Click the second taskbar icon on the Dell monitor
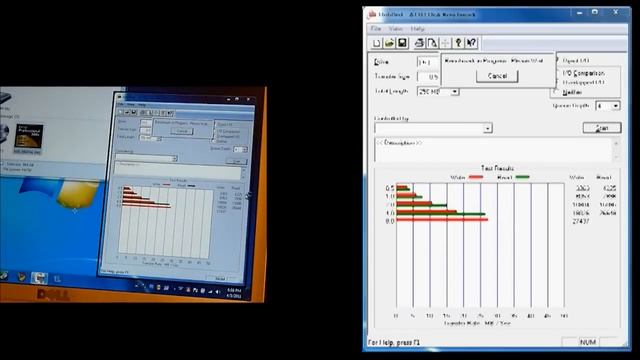This screenshot has height=360, width=640. pyautogui.click(x=21, y=277)
